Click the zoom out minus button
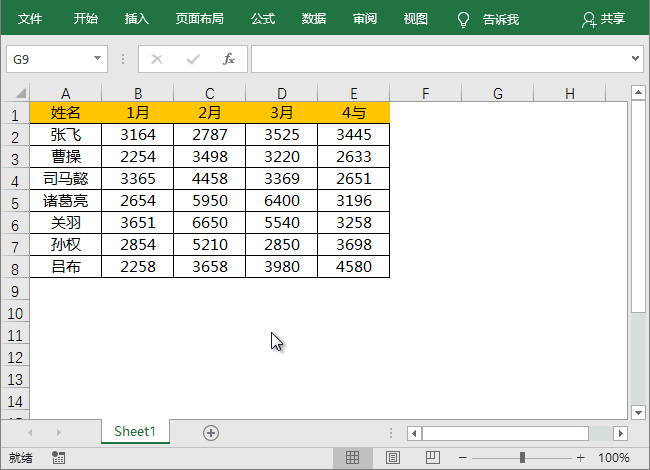Viewport: 650px width, 470px height. [x=463, y=458]
